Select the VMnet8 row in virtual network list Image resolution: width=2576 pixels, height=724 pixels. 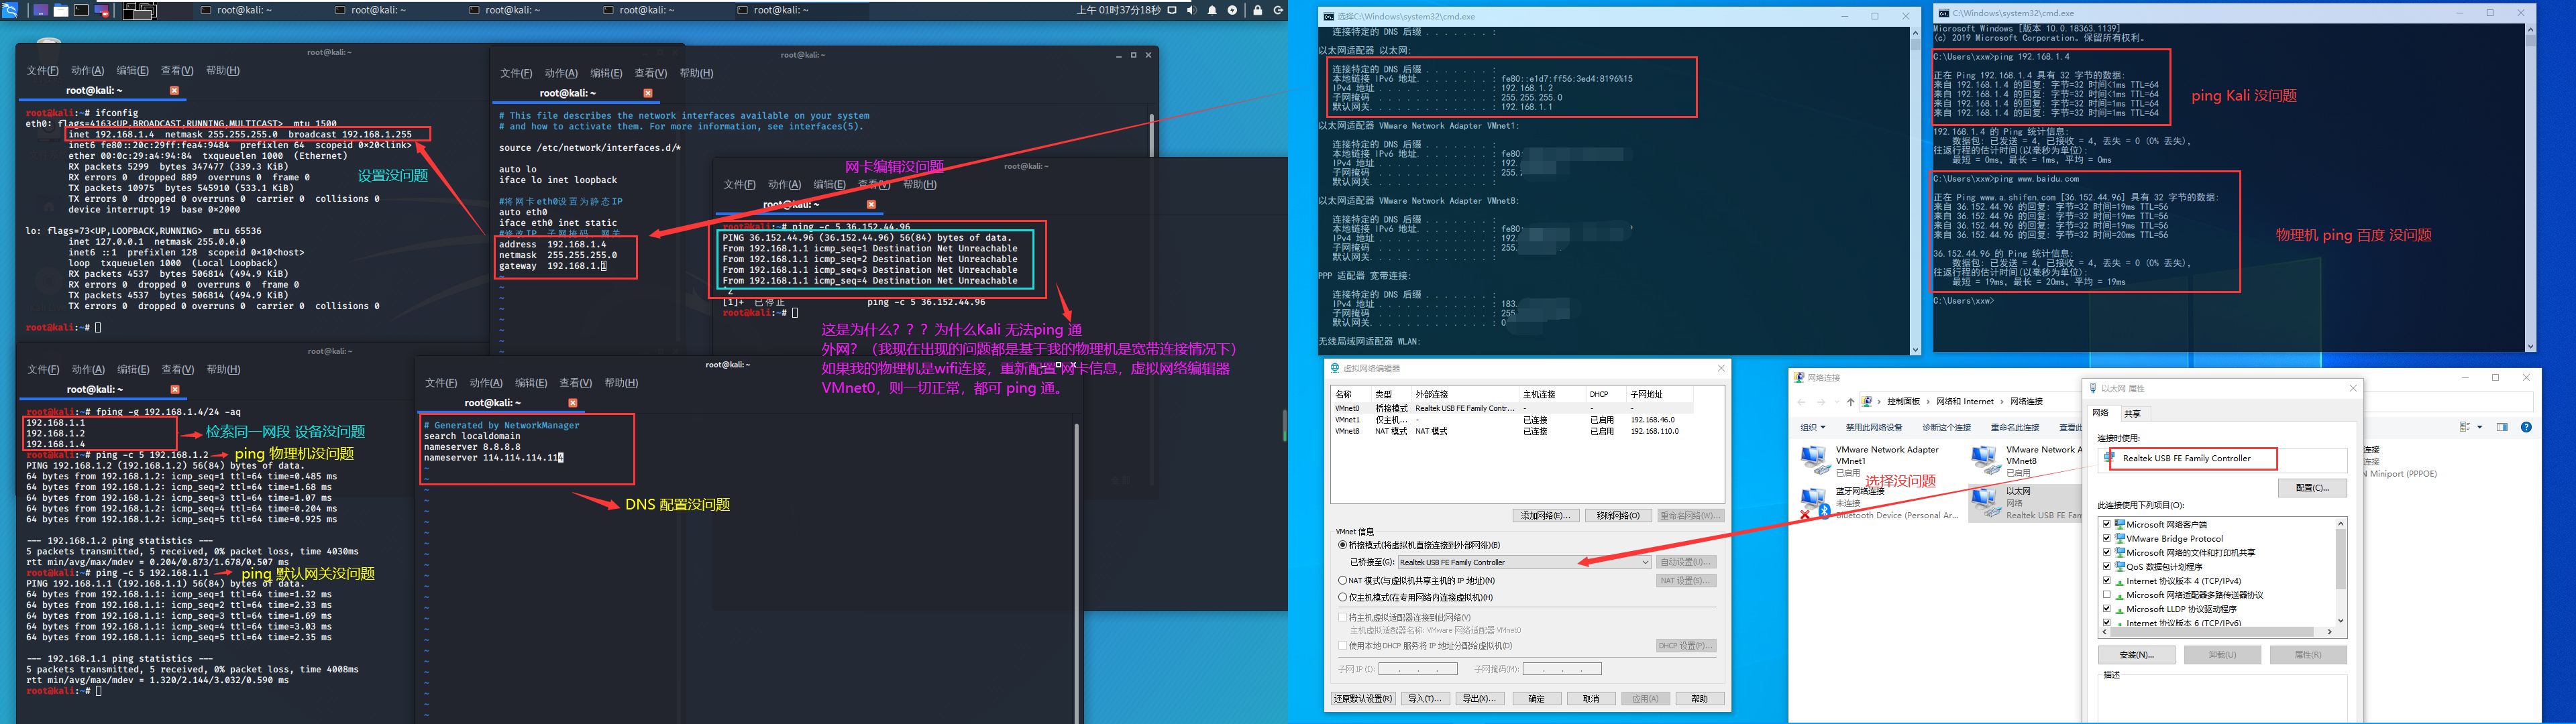[x=1512, y=431]
